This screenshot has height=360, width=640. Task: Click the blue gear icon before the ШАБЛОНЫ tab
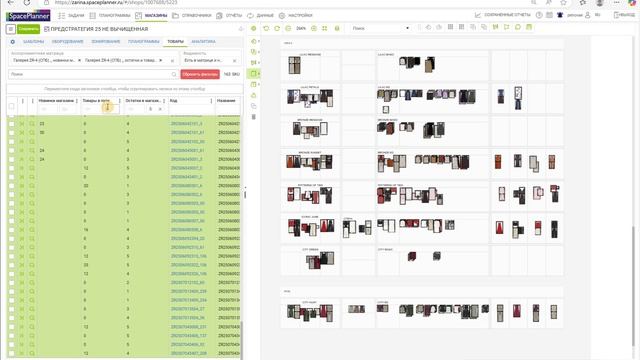point(13,42)
